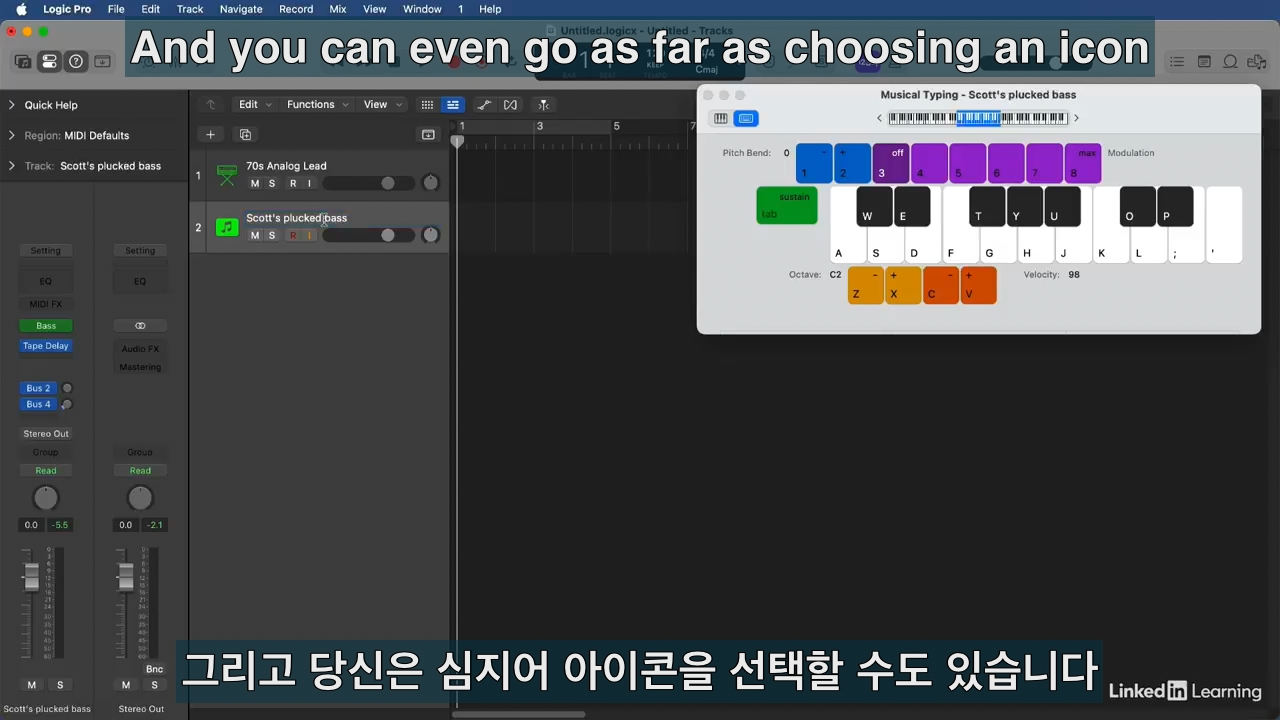Click the Tape Delay effect slot

coord(46,346)
